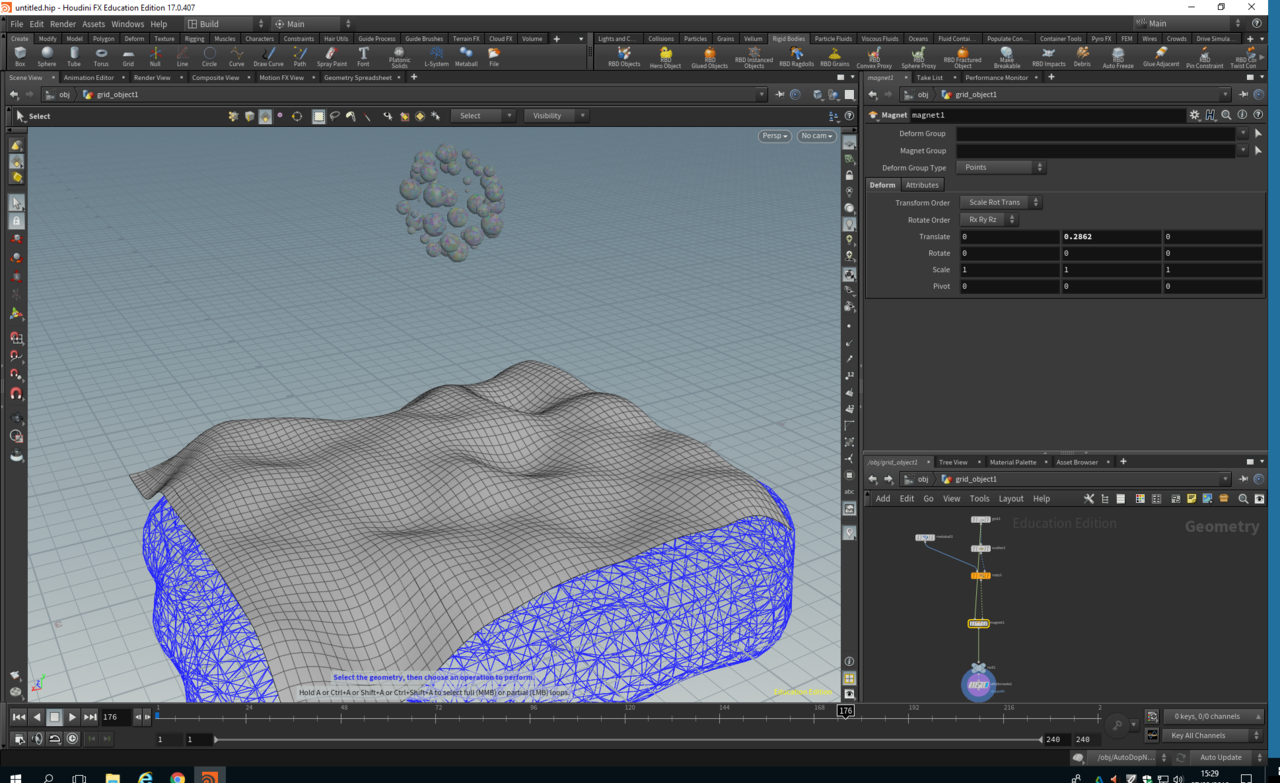This screenshot has height=783, width=1280.
Task: Click the Glue Adjacent shelf tool
Action: 1160,57
